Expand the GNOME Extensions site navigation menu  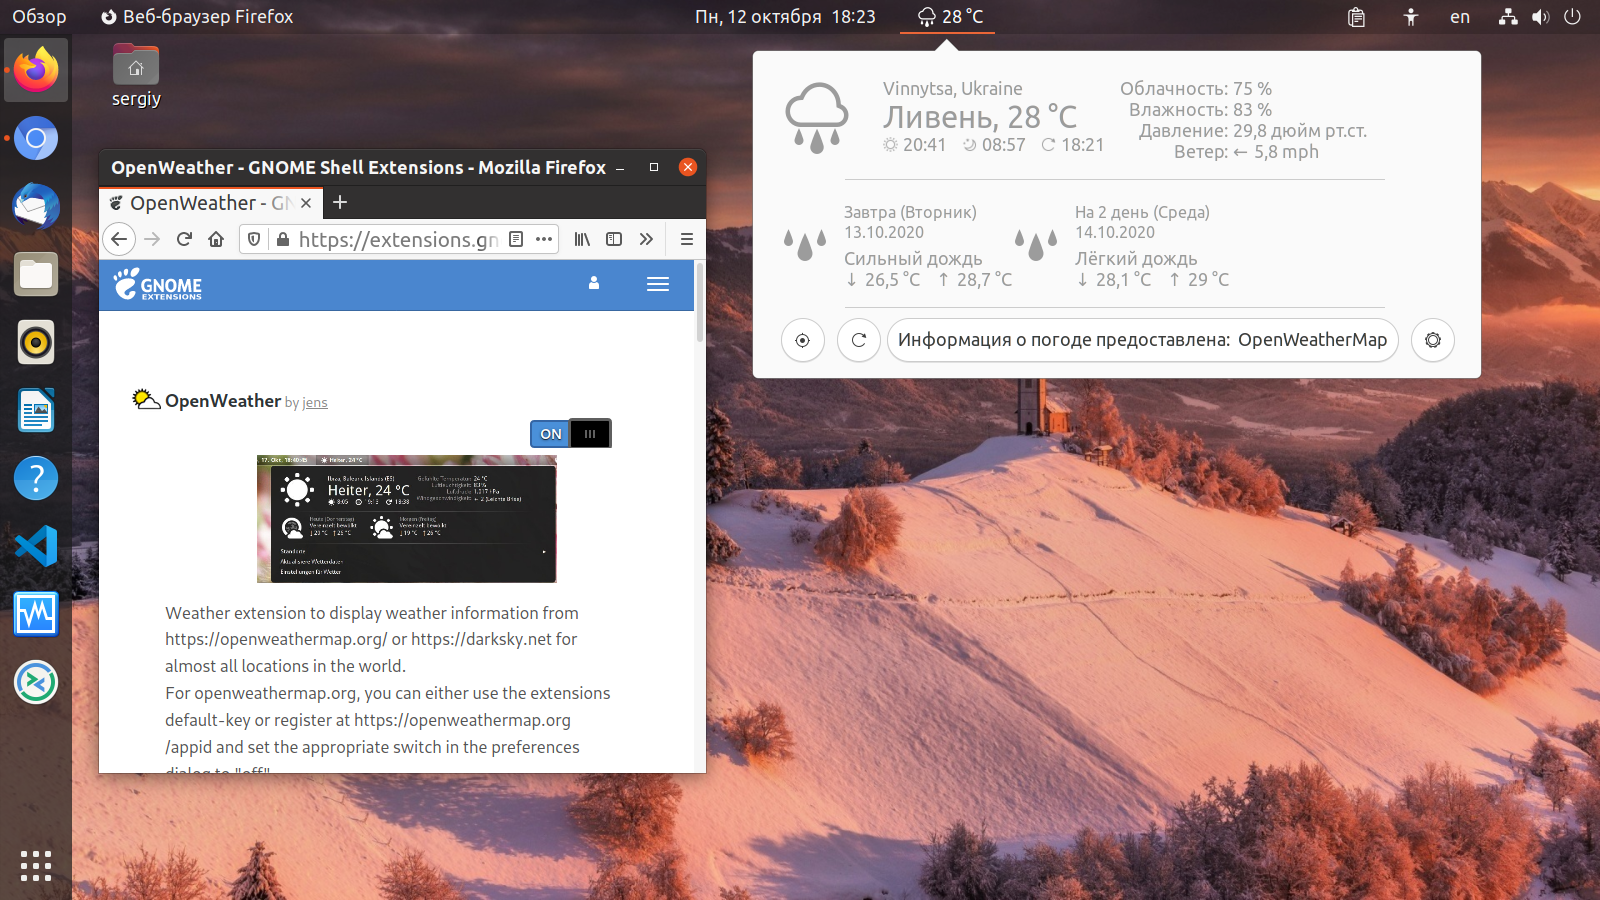click(x=658, y=284)
